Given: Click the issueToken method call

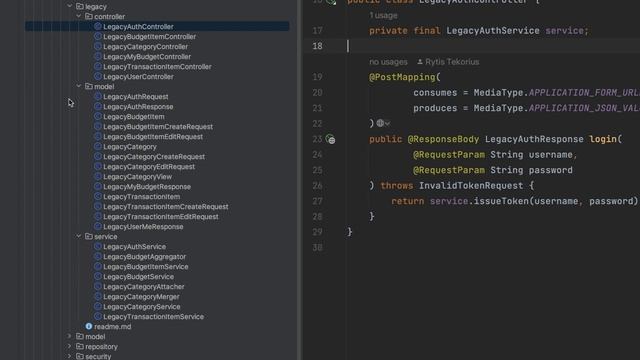Looking at the screenshot, I should [x=501, y=201].
